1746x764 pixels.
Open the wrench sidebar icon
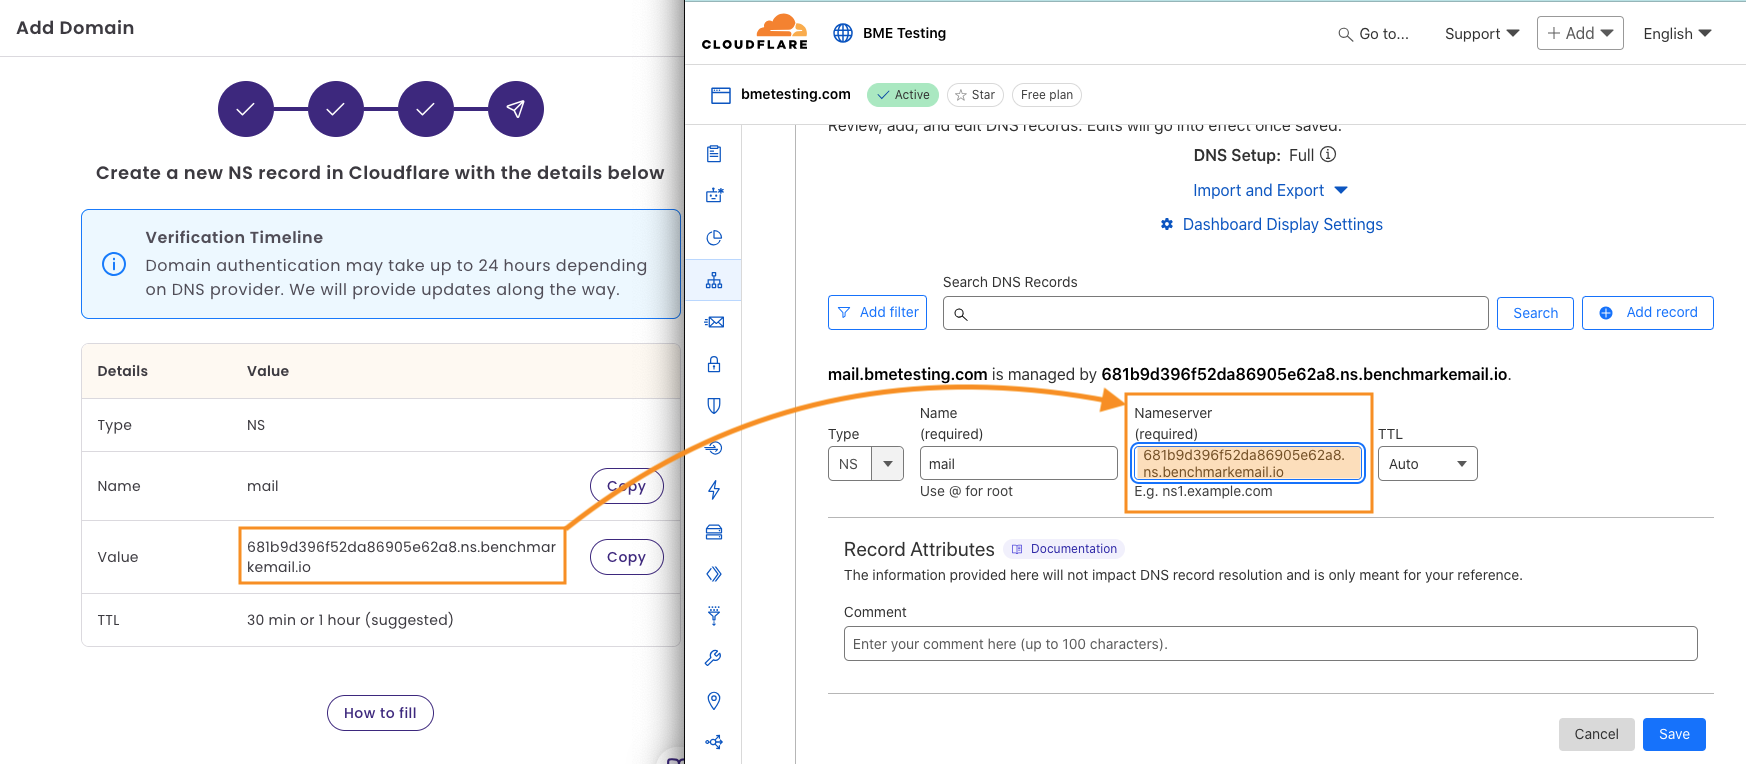(x=714, y=658)
